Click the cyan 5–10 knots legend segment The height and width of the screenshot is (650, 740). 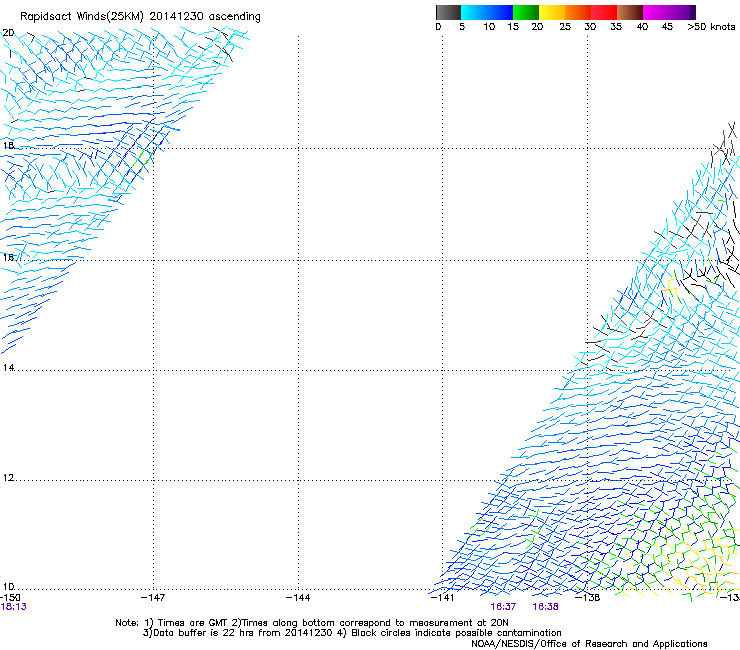(x=474, y=12)
